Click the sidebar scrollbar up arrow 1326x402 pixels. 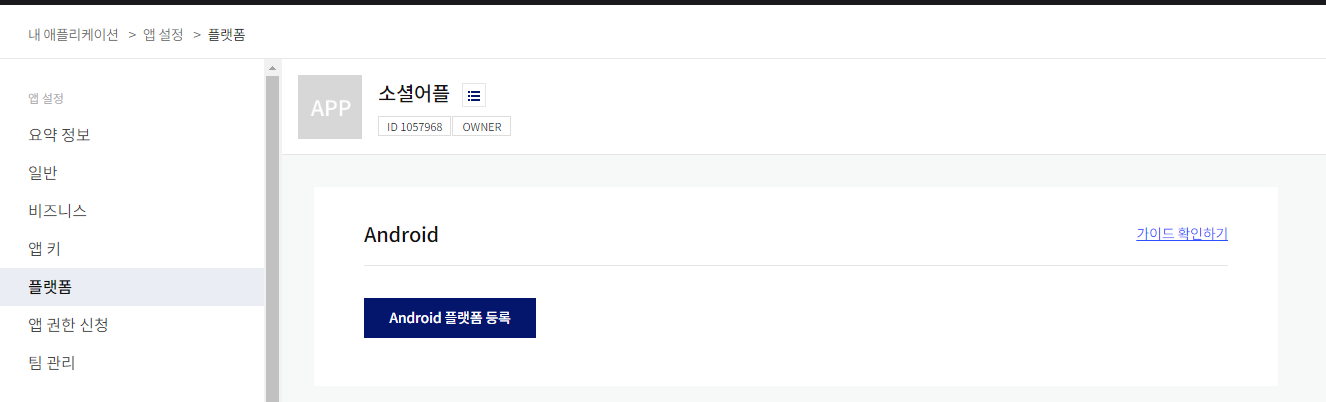[x=272, y=68]
